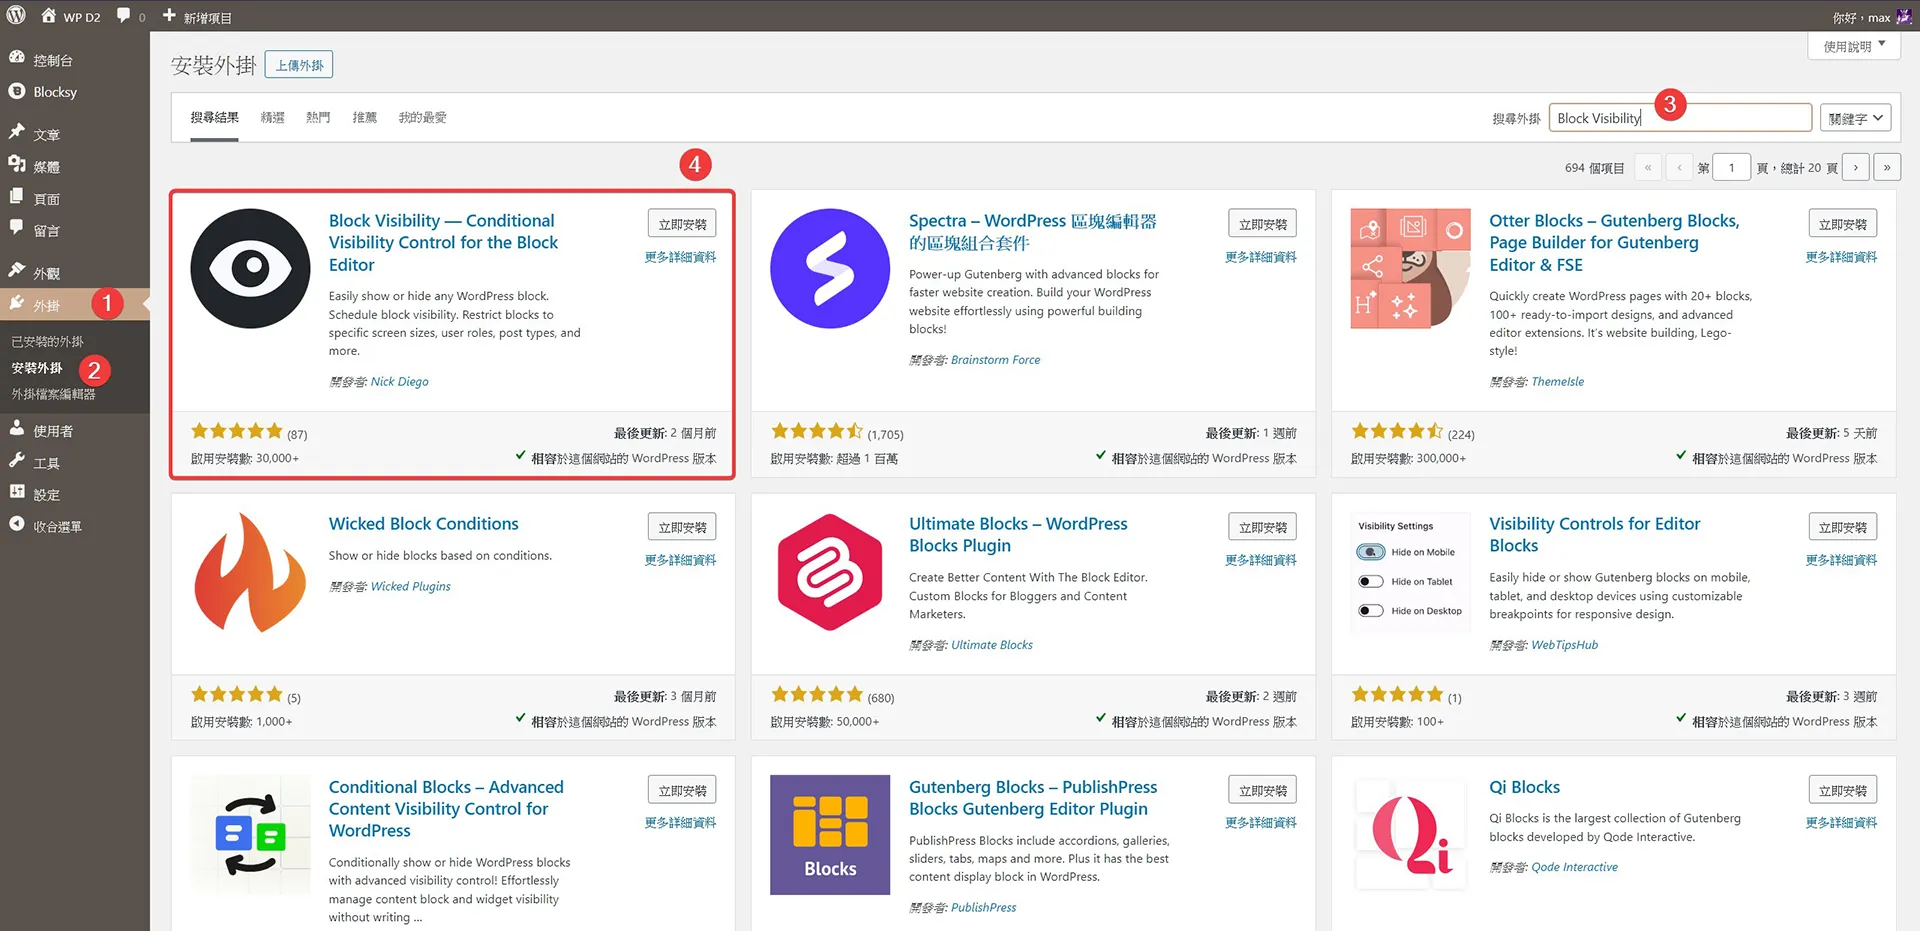1920x931 pixels.
Task: Click the PublishPress Blocks purple icon
Action: pos(830,835)
